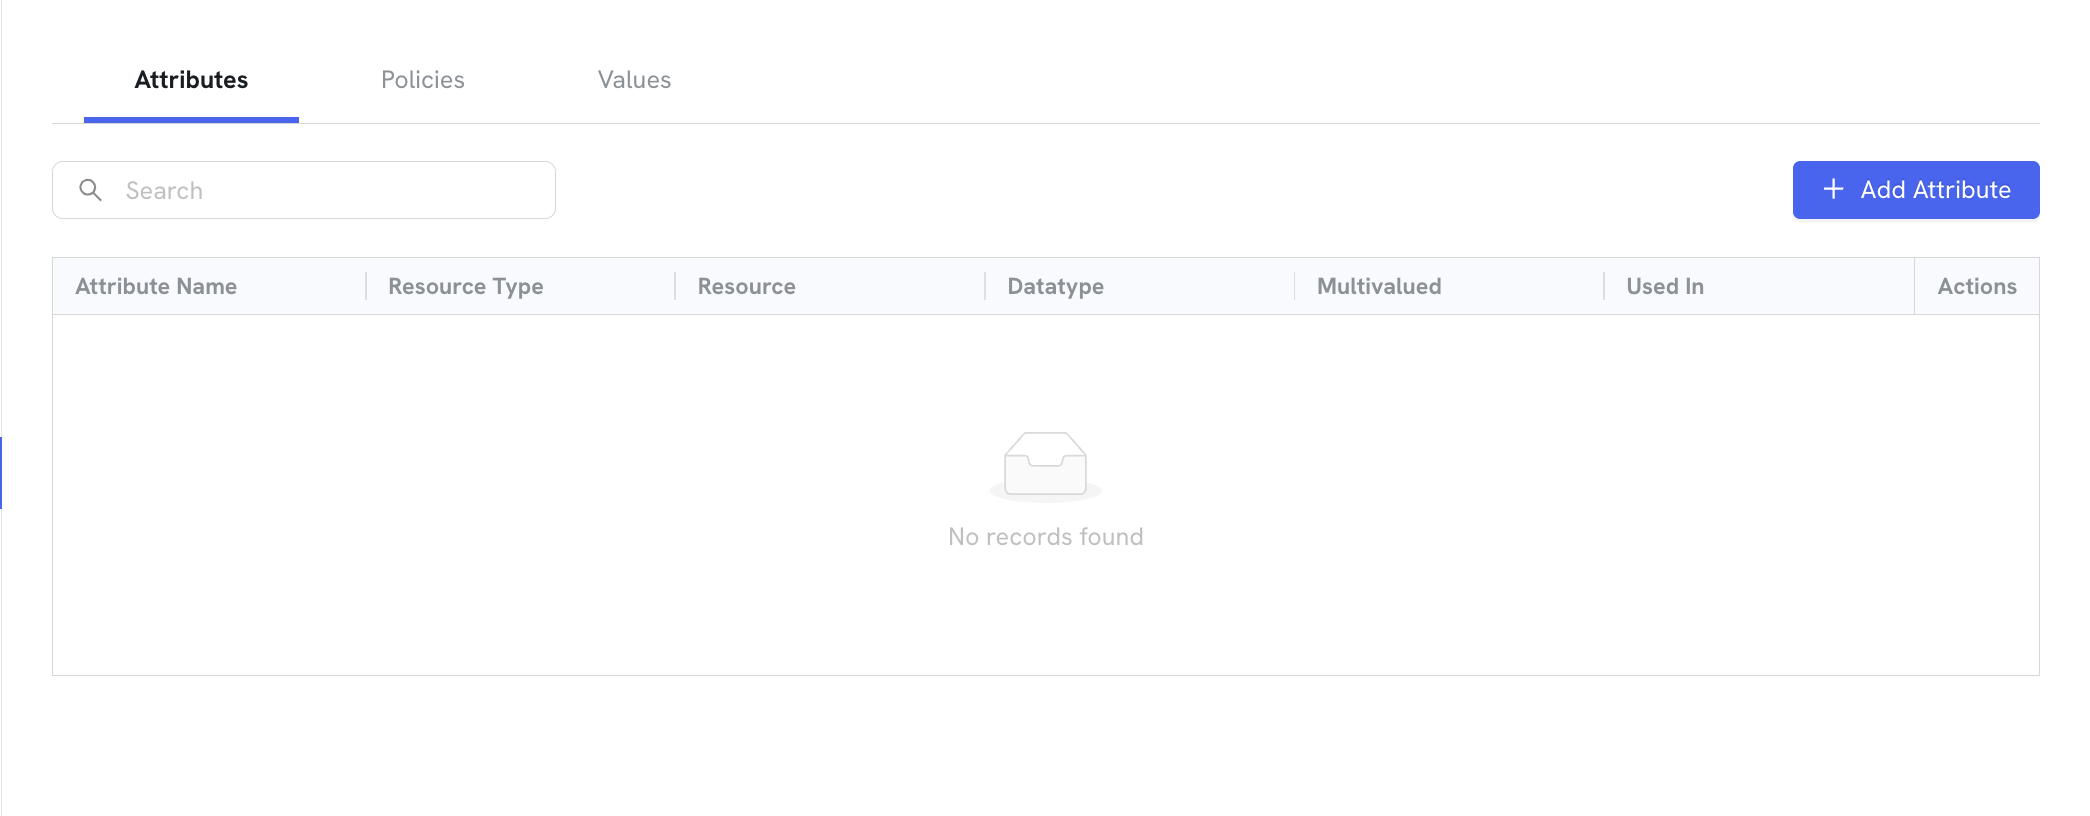Click the empty inbox tray icon
The height and width of the screenshot is (816, 2090).
point(1045,465)
